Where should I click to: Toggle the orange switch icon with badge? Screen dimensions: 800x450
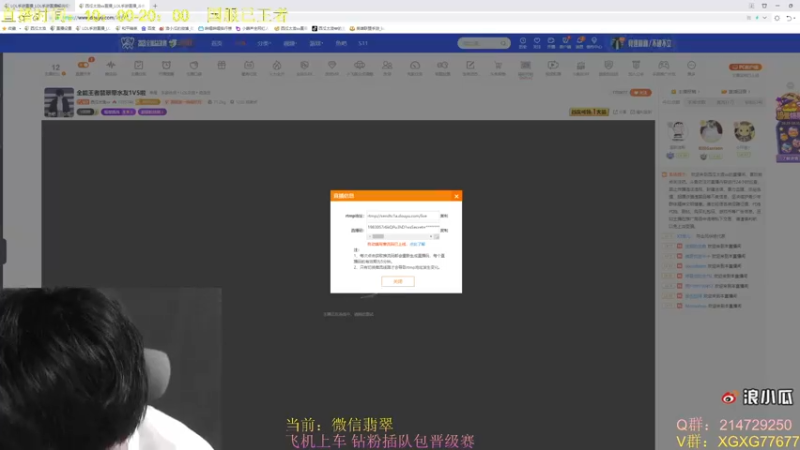(83, 65)
